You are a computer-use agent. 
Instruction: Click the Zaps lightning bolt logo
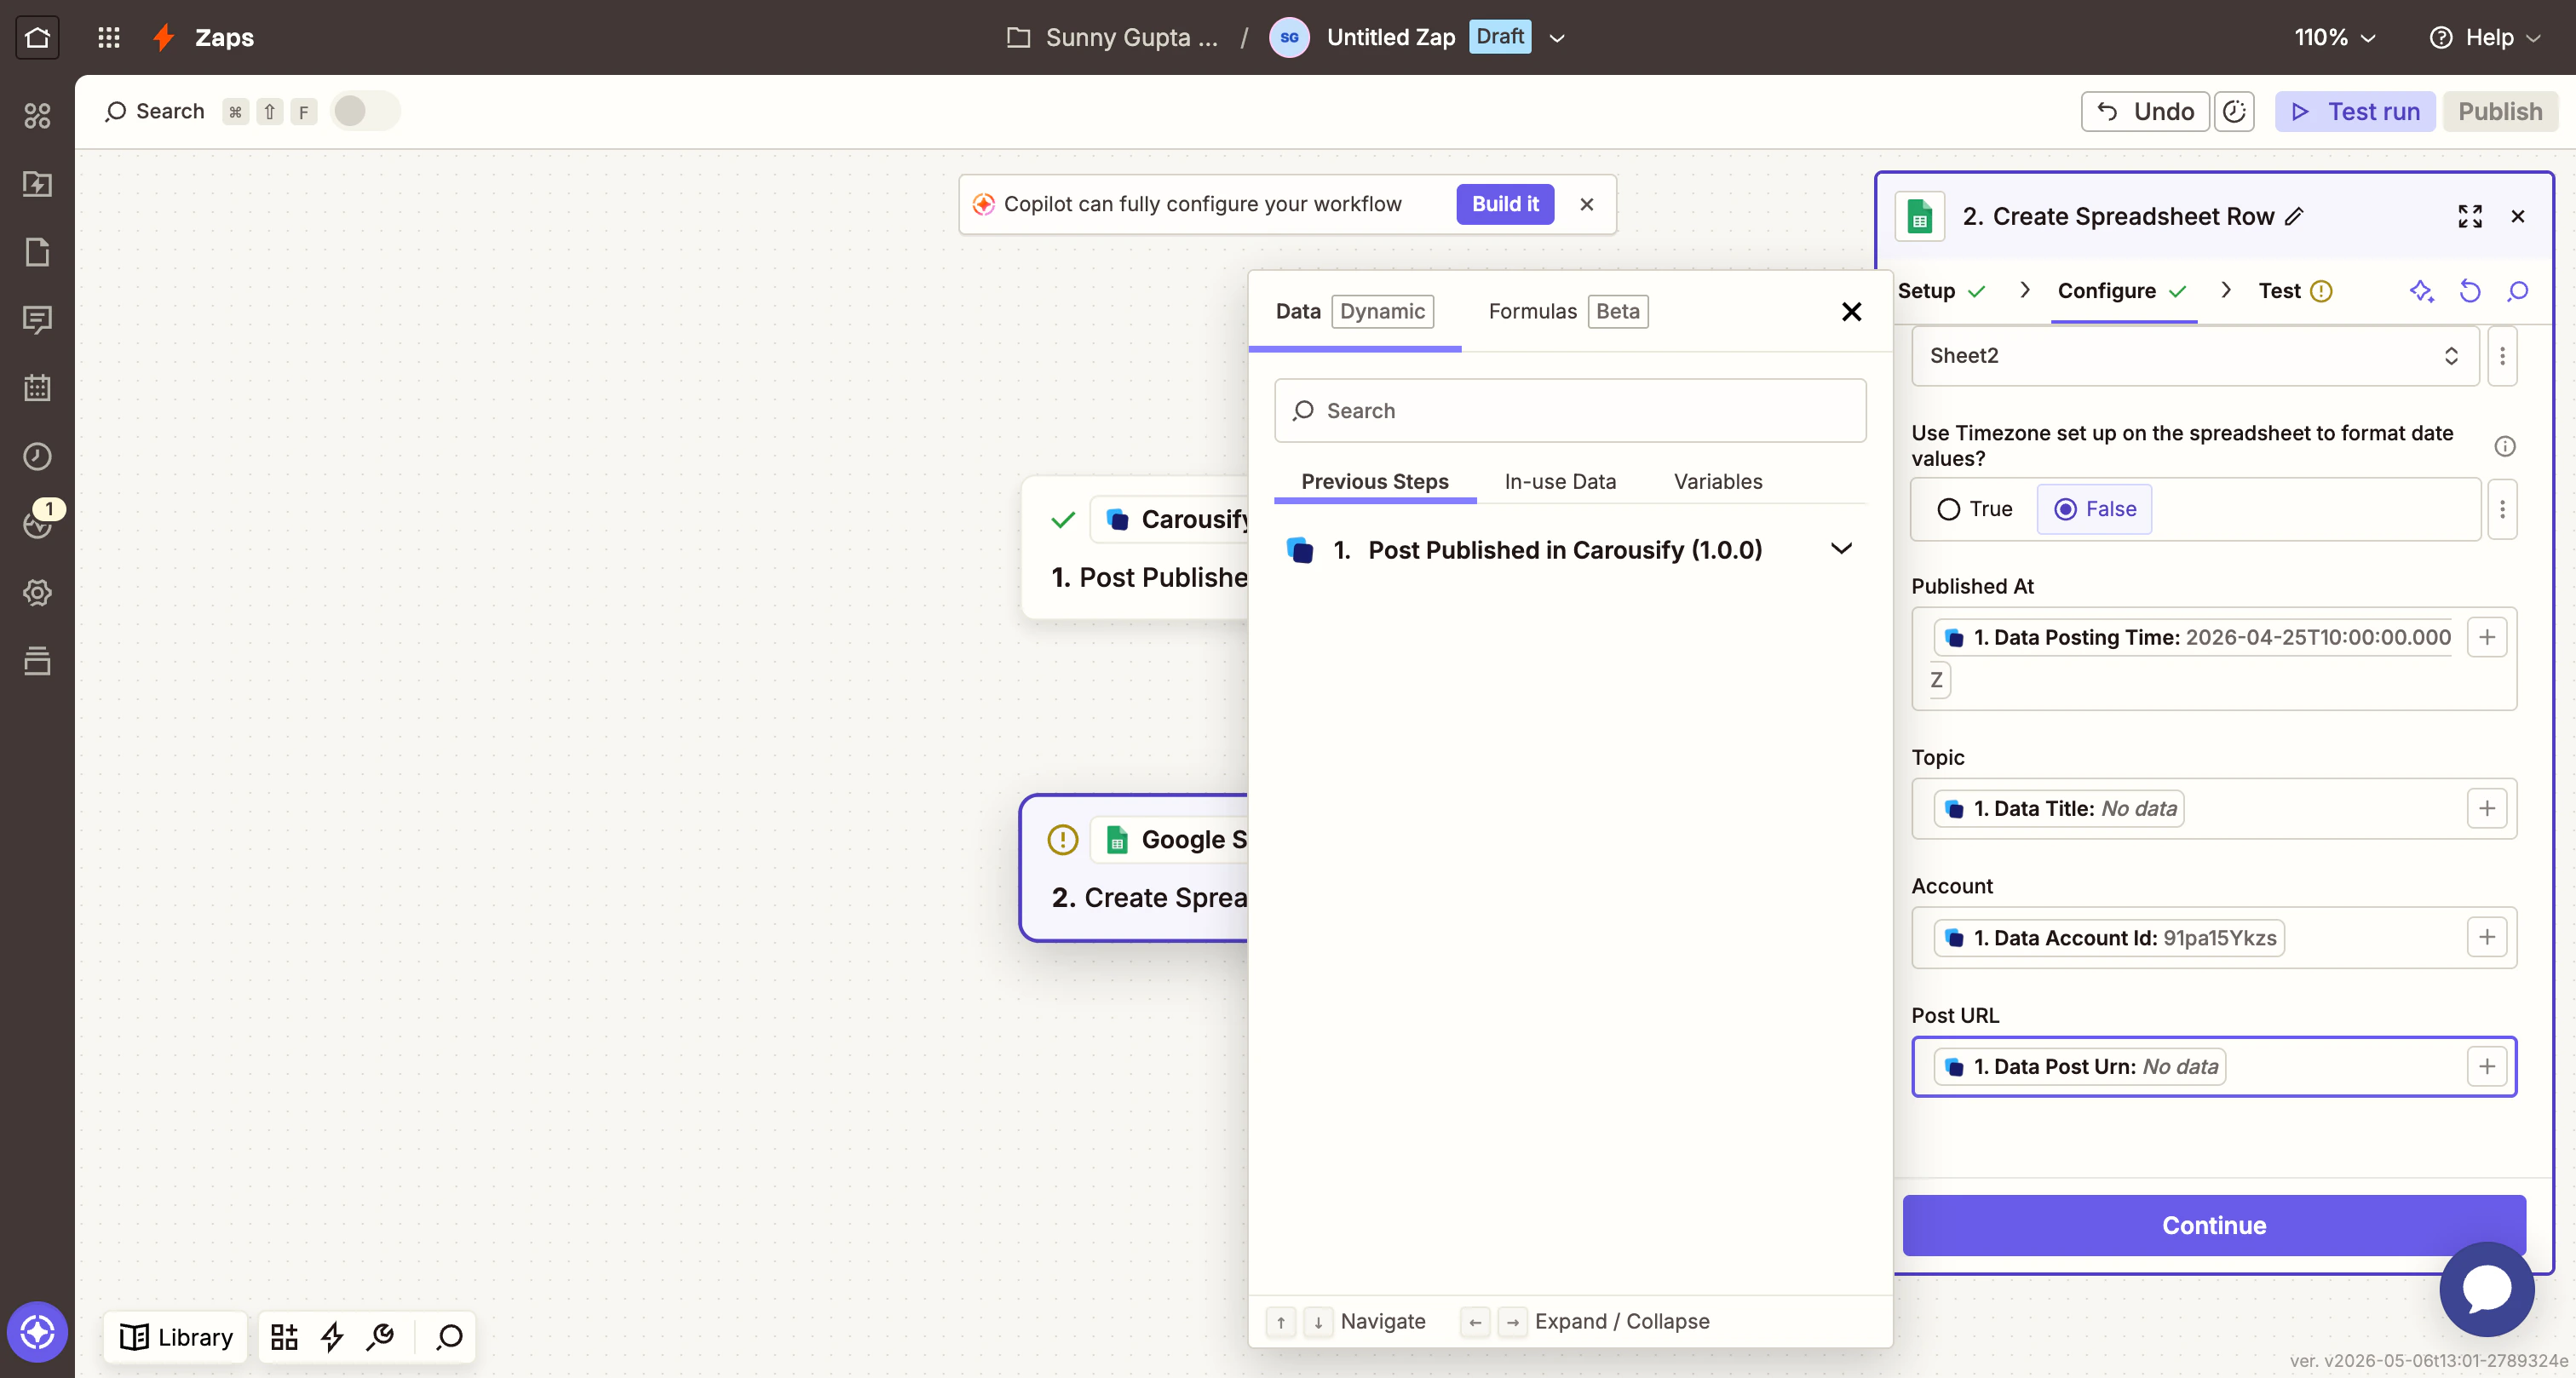pos(164,37)
